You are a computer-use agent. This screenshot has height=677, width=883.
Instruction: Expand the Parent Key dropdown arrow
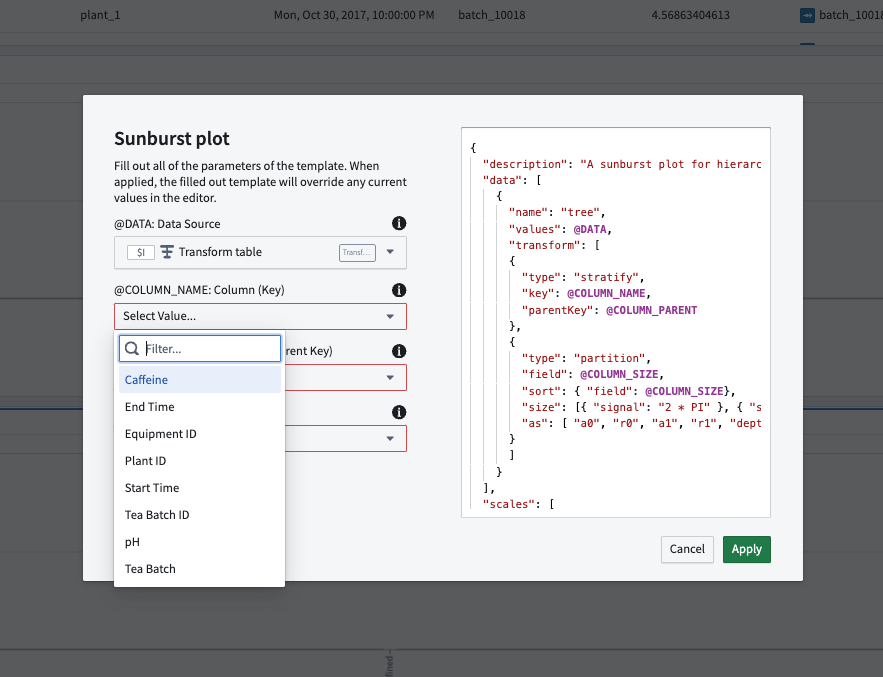390,377
